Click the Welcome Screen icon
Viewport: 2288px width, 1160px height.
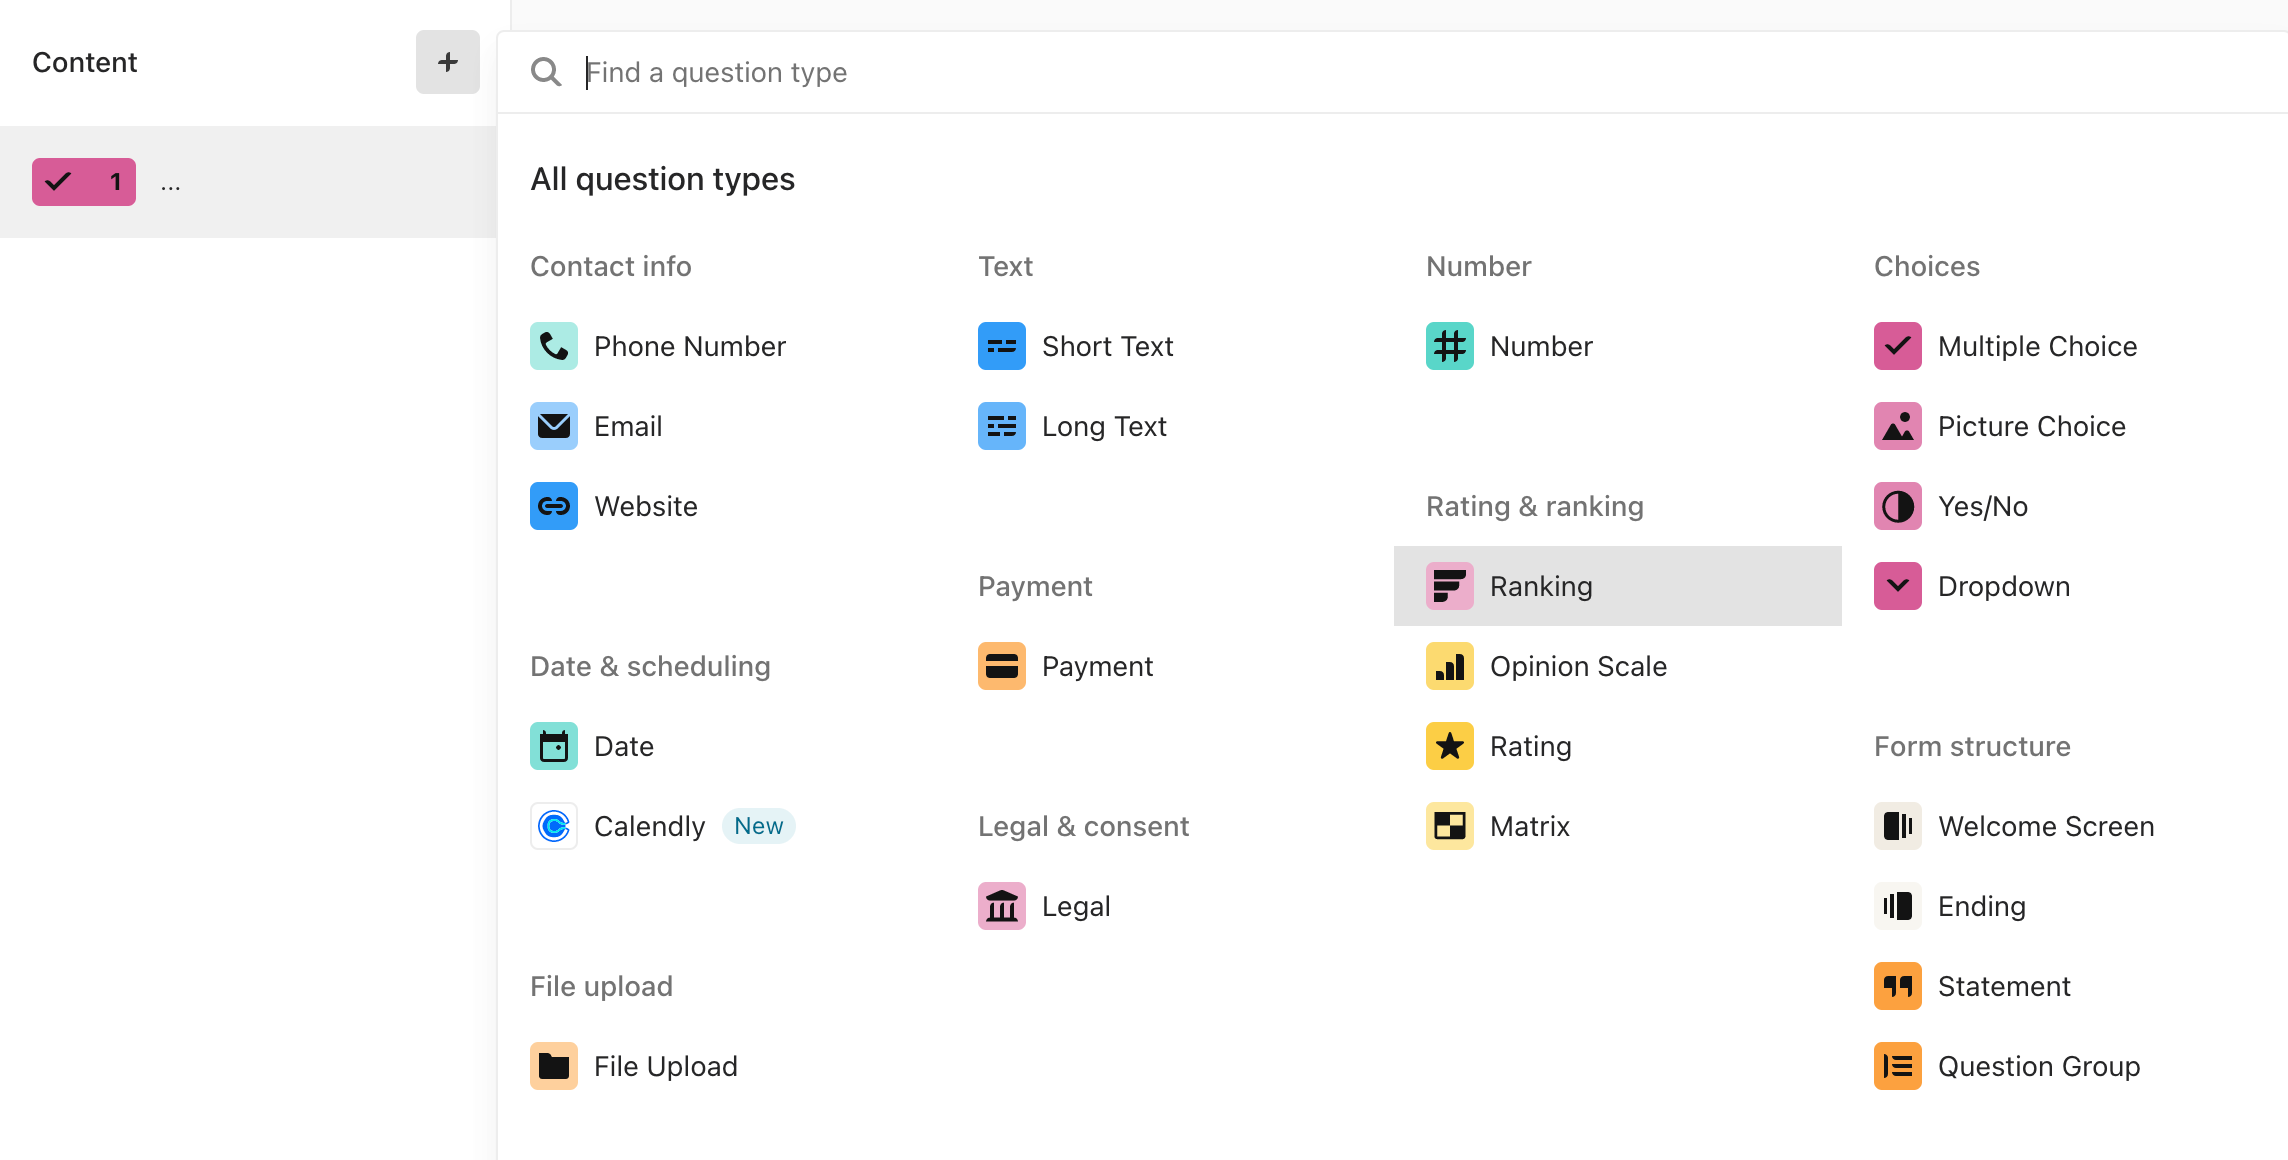[1898, 826]
